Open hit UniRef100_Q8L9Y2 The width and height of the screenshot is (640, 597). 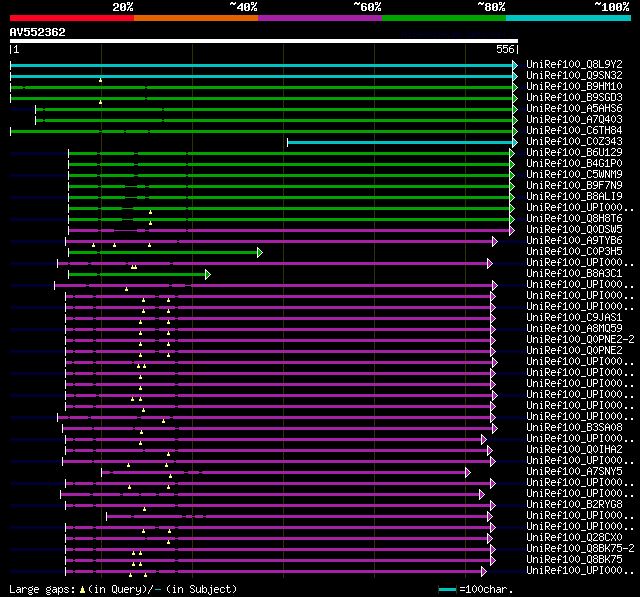click(574, 64)
